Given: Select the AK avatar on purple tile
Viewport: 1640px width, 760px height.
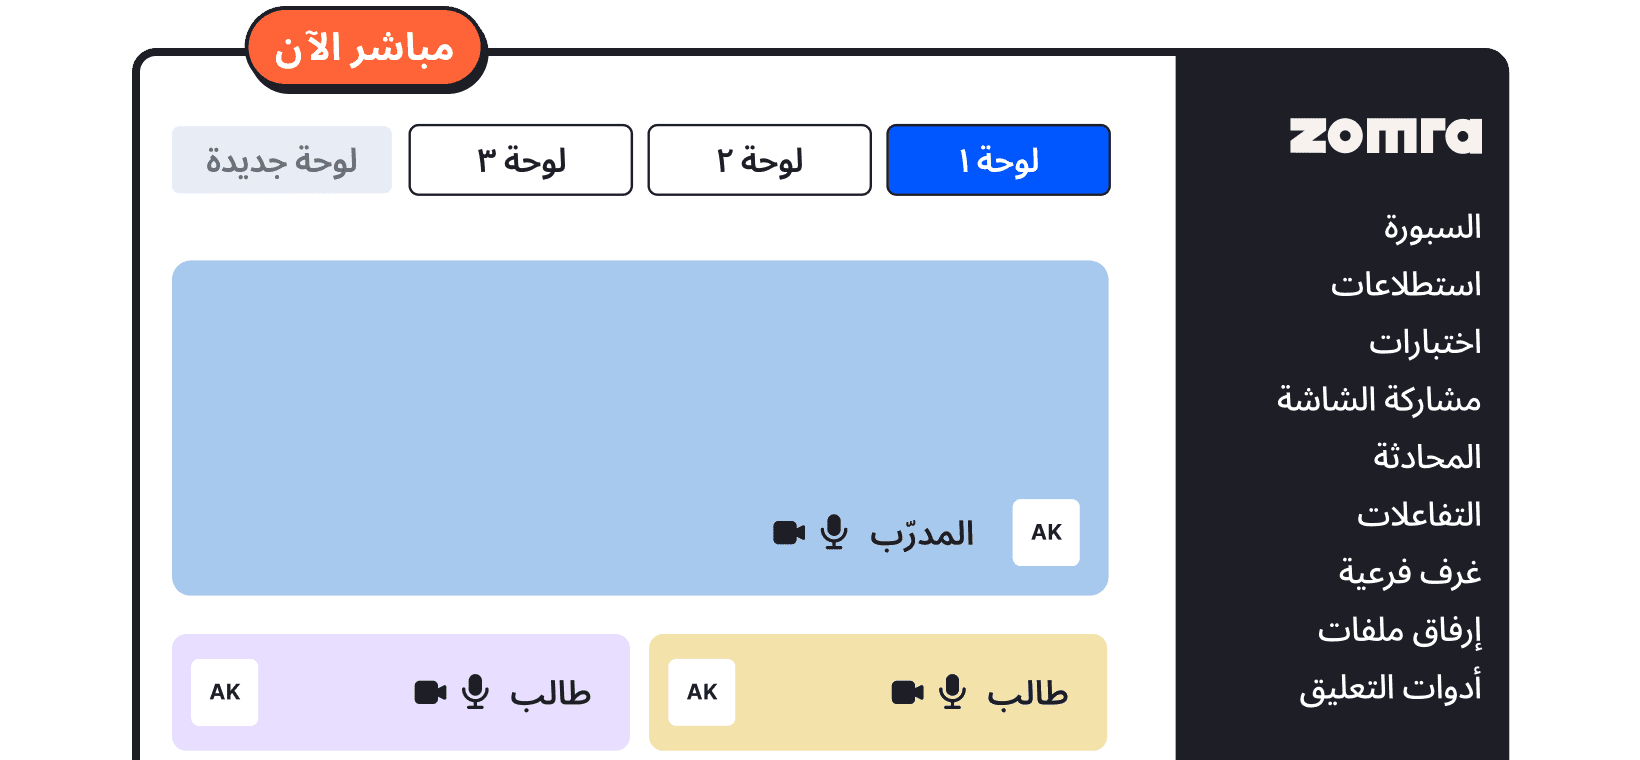Looking at the screenshot, I should 225,692.
